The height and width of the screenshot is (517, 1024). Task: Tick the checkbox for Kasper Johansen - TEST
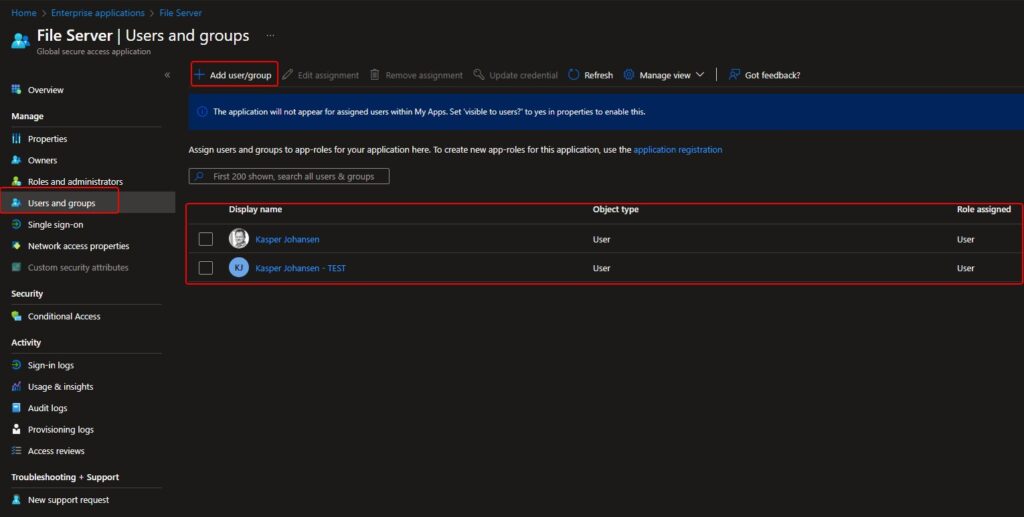click(x=206, y=268)
